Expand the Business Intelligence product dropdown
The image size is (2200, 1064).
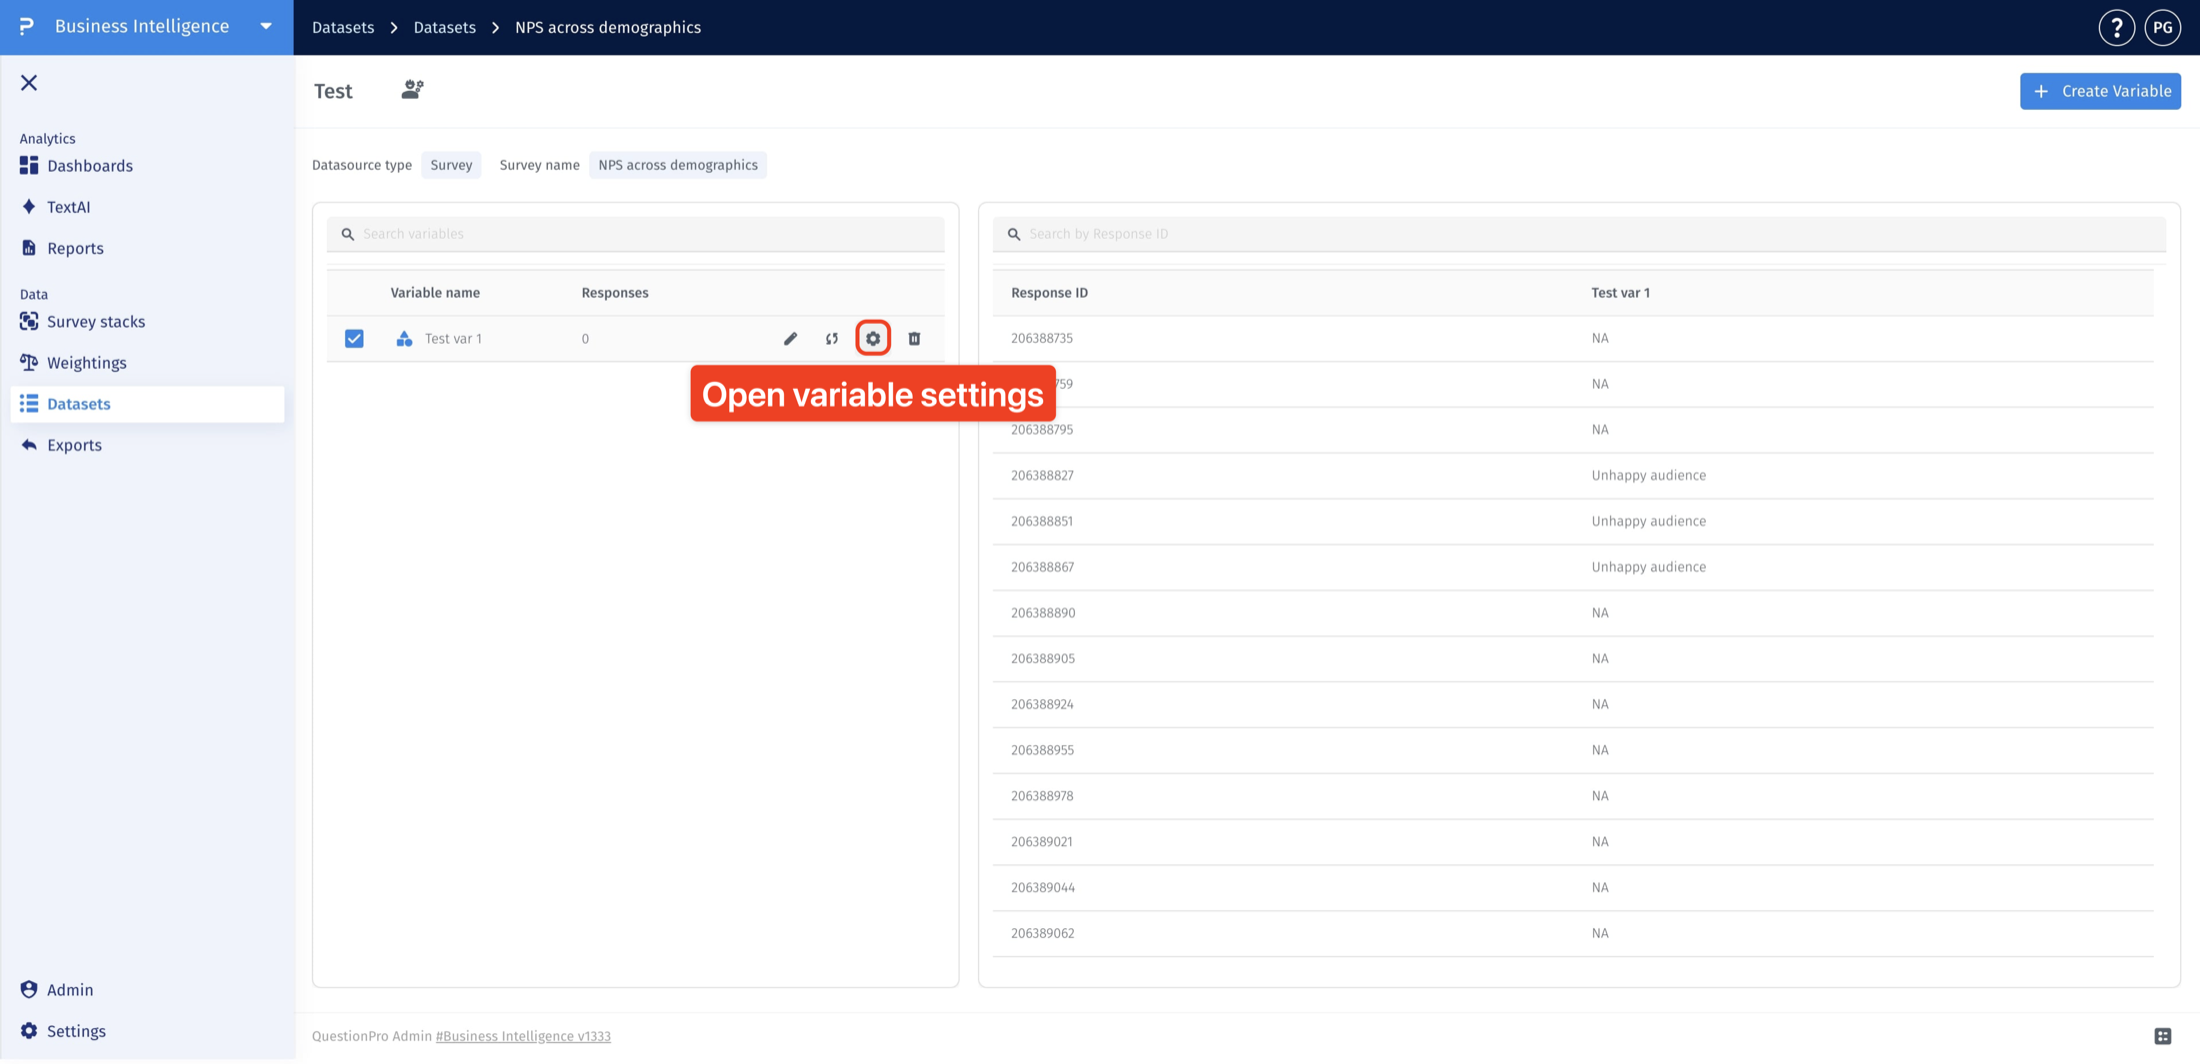tap(266, 27)
